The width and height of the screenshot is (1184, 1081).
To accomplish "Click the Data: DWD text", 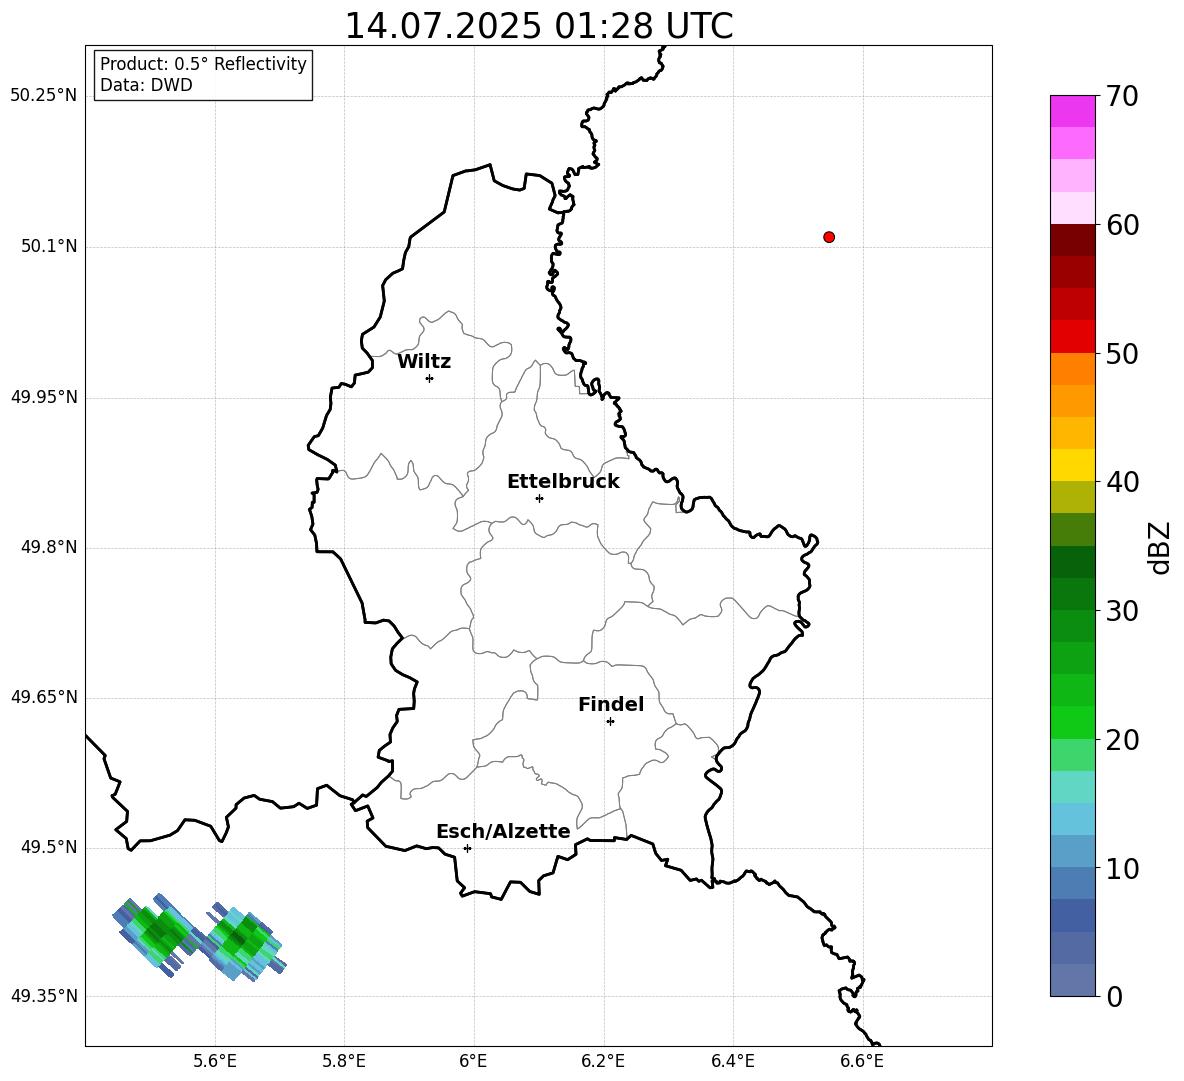I will point(146,85).
